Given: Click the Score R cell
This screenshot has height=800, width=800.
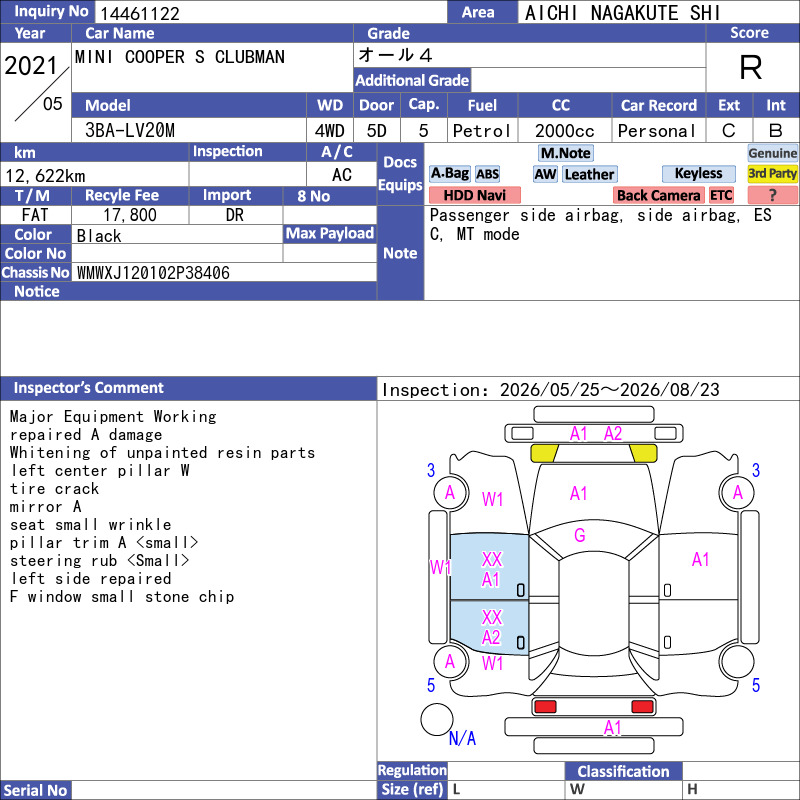Looking at the screenshot, I should pos(752,67).
